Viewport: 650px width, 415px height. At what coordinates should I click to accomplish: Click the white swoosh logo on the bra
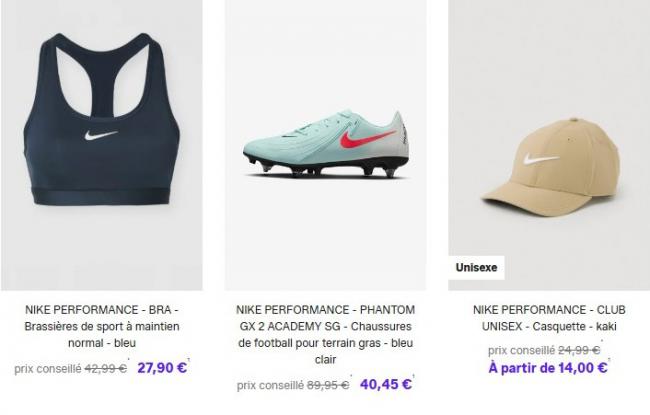click(101, 134)
